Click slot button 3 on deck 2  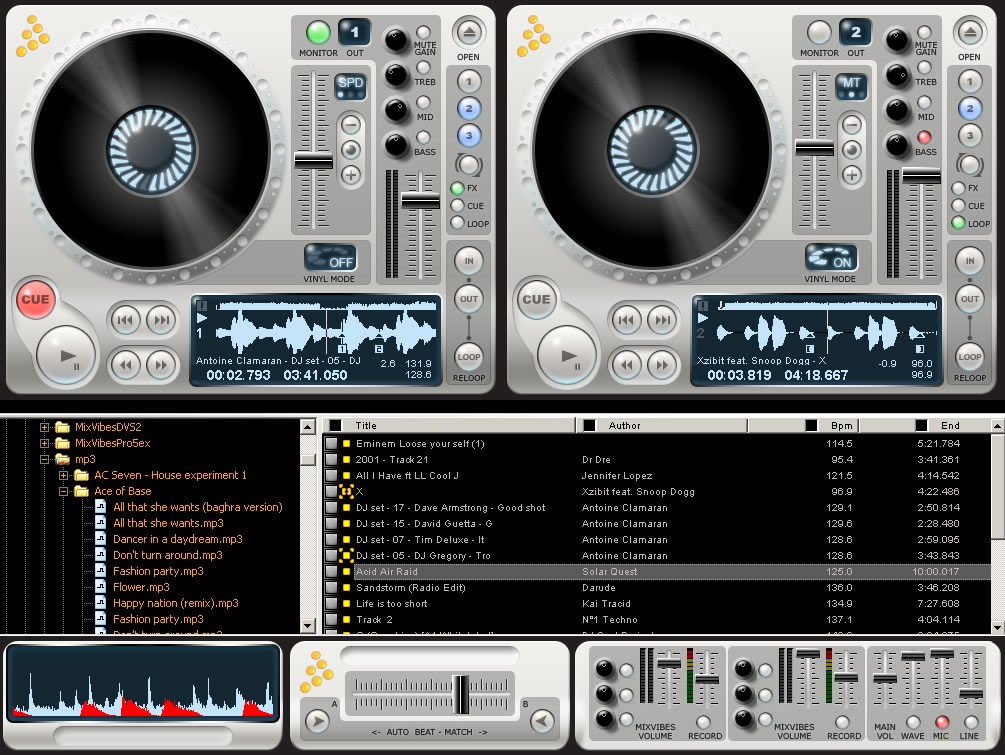(969, 135)
